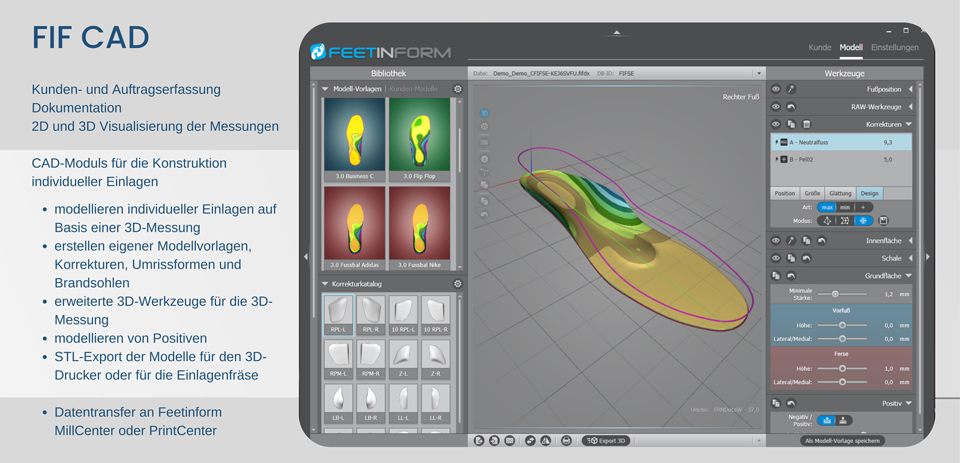Switch to the Größe tab
Viewport: 960px width, 463px height.
[x=811, y=193]
